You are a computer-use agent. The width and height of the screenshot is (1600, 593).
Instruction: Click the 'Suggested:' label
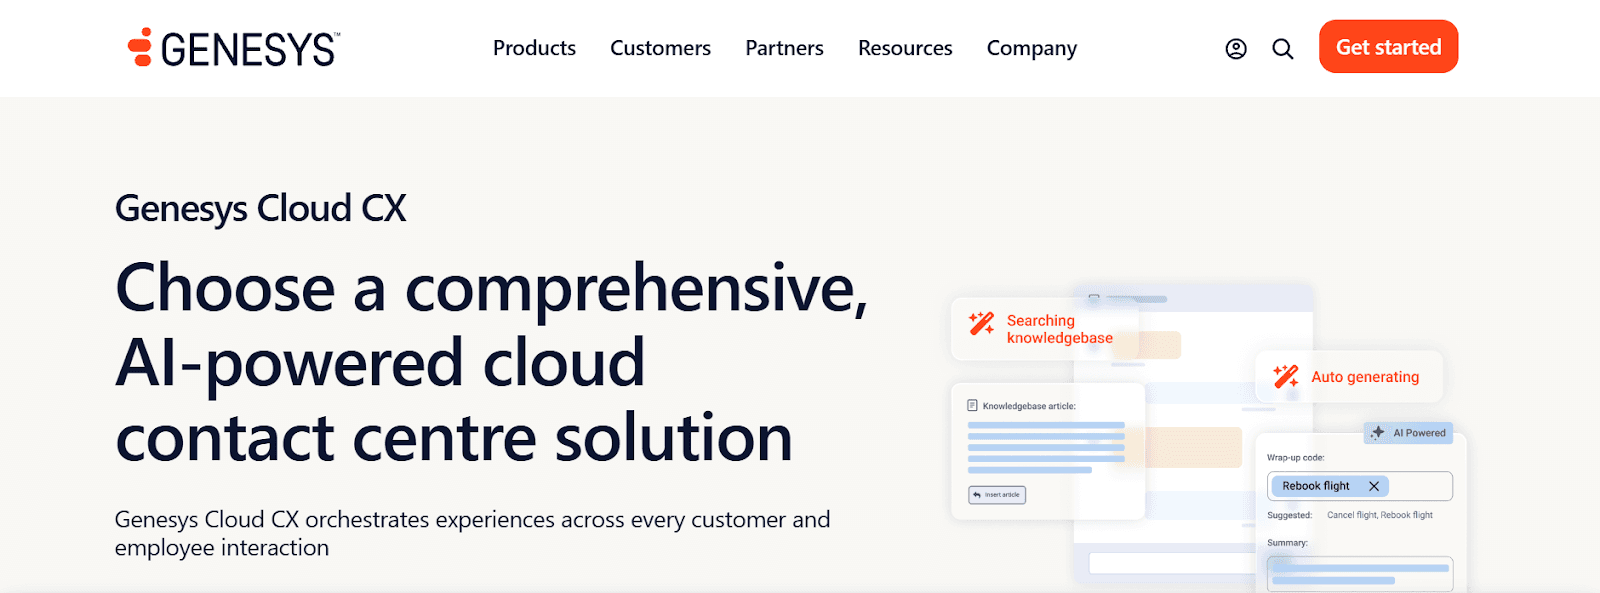click(x=1289, y=515)
